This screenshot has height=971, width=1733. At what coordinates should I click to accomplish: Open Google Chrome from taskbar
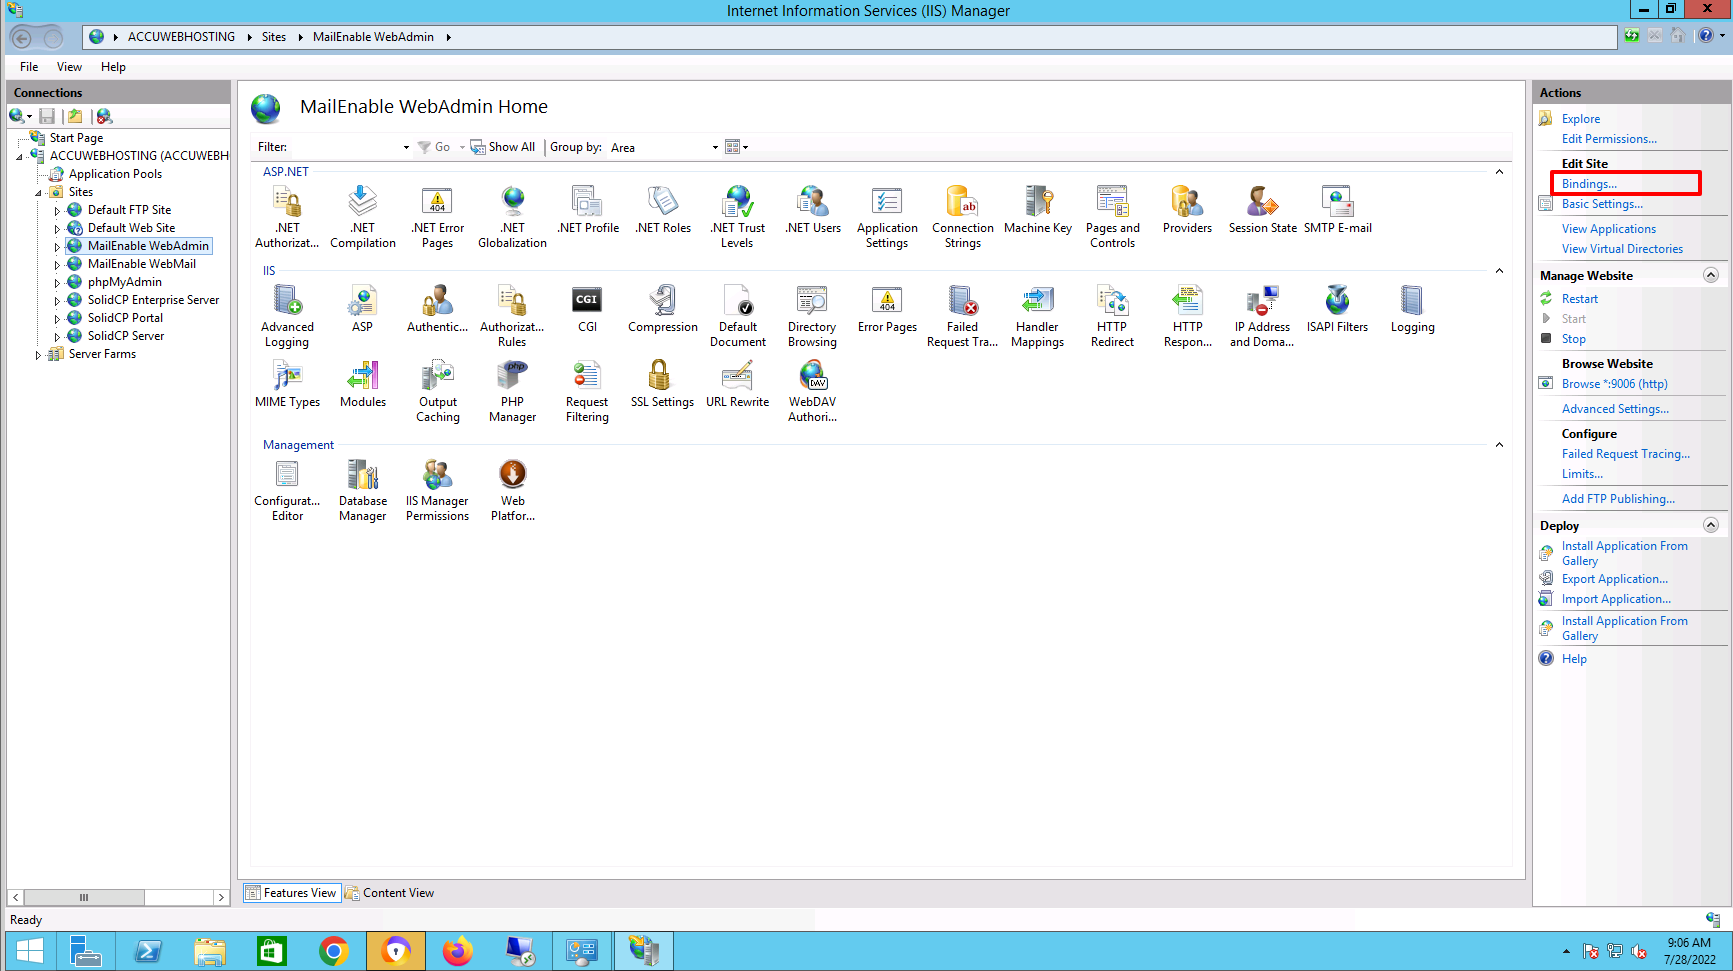pyautogui.click(x=334, y=951)
